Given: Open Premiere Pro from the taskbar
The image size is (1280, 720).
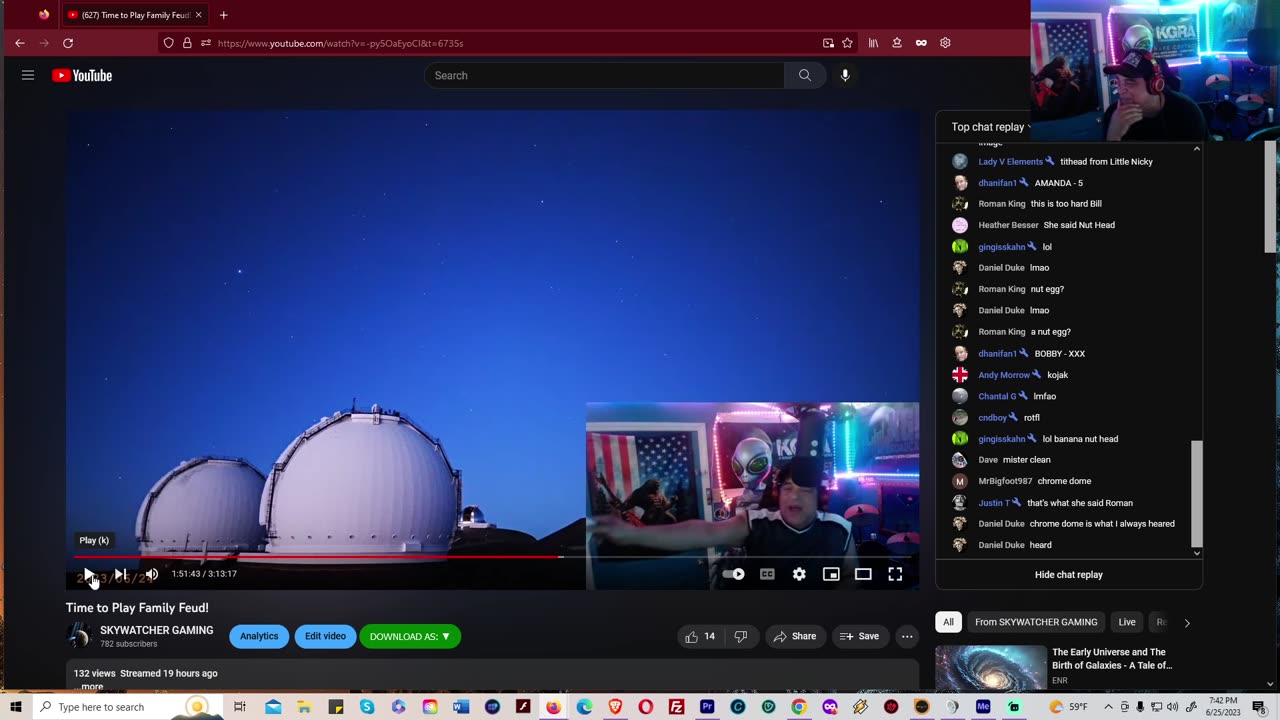Looking at the screenshot, I should pos(708,707).
